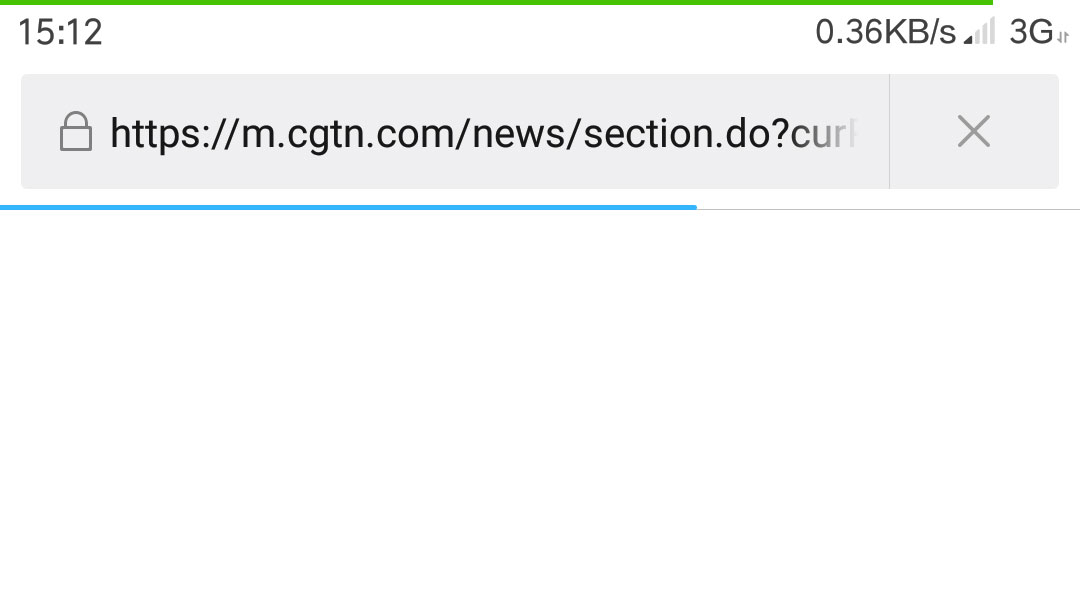Stop page loading with the X button
Viewport: 1080px width, 608px height.
[973, 131]
